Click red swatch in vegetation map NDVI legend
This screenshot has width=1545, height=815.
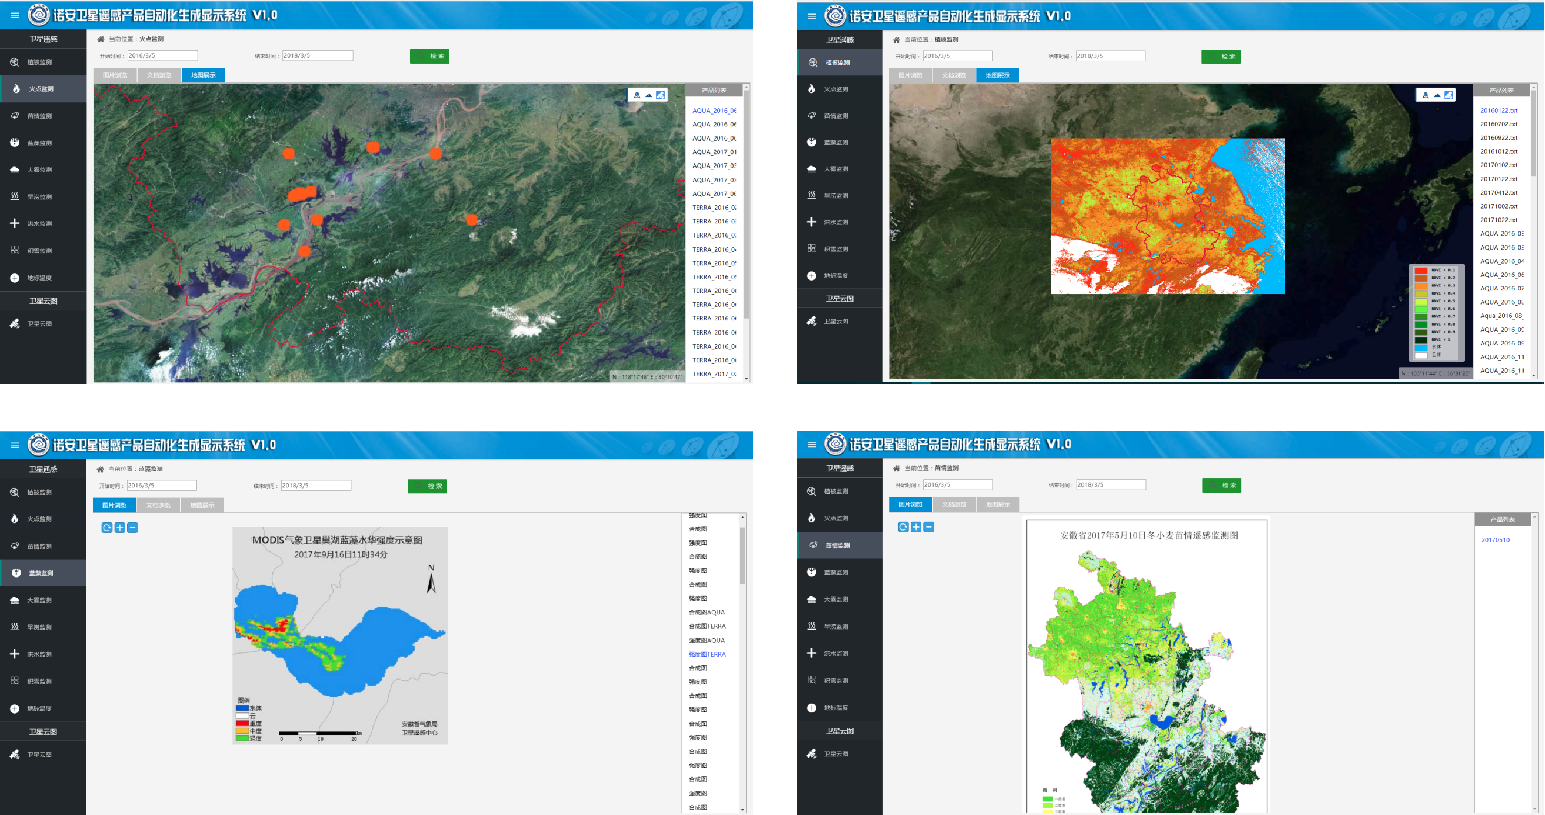tap(1420, 271)
